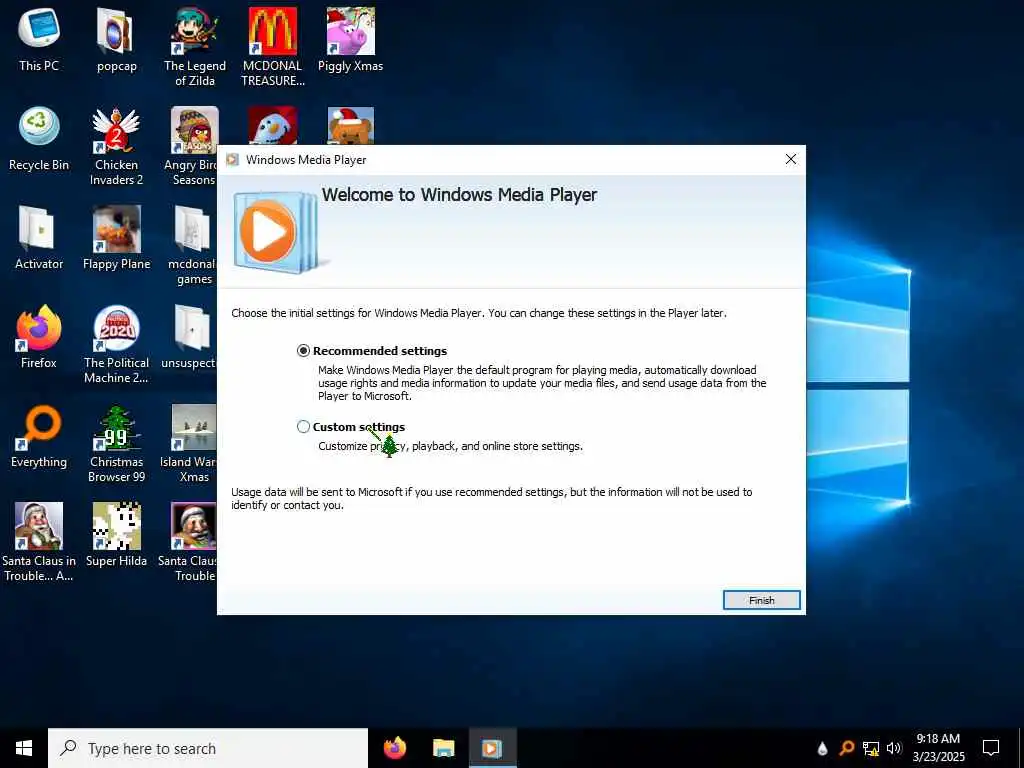Launch Firefox from the desktop
The image size is (1024, 768).
point(39,337)
